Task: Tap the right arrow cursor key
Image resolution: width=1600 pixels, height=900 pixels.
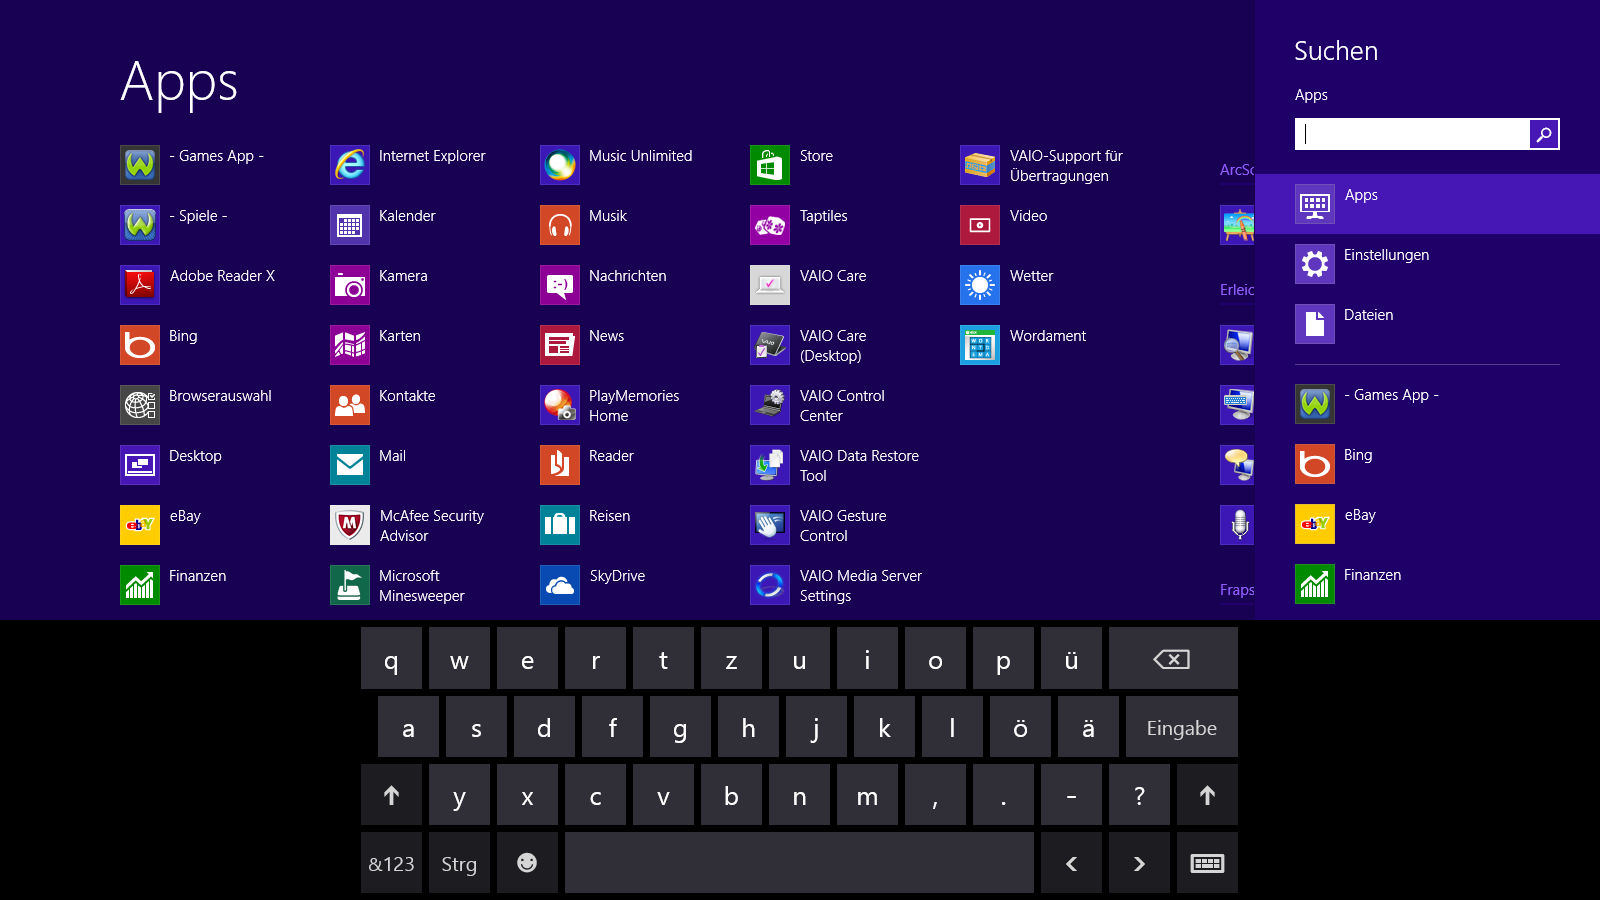Action: coord(1139,863)
